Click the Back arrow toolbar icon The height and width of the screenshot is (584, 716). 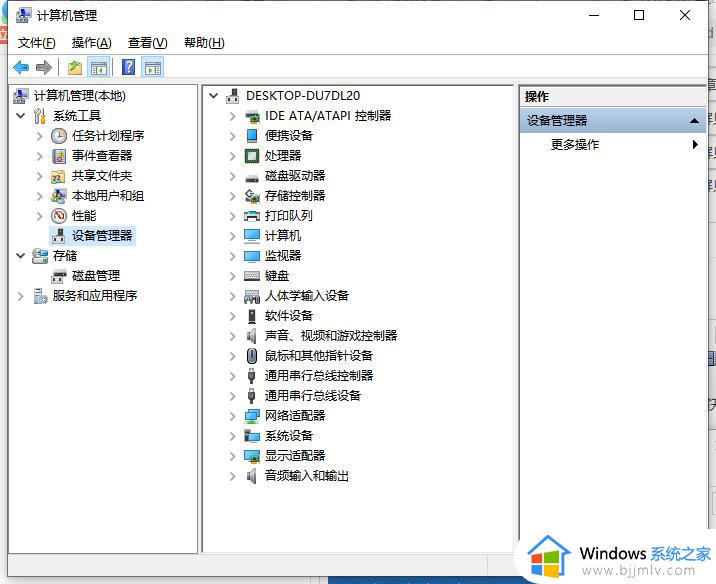click(x=21, y=68)
